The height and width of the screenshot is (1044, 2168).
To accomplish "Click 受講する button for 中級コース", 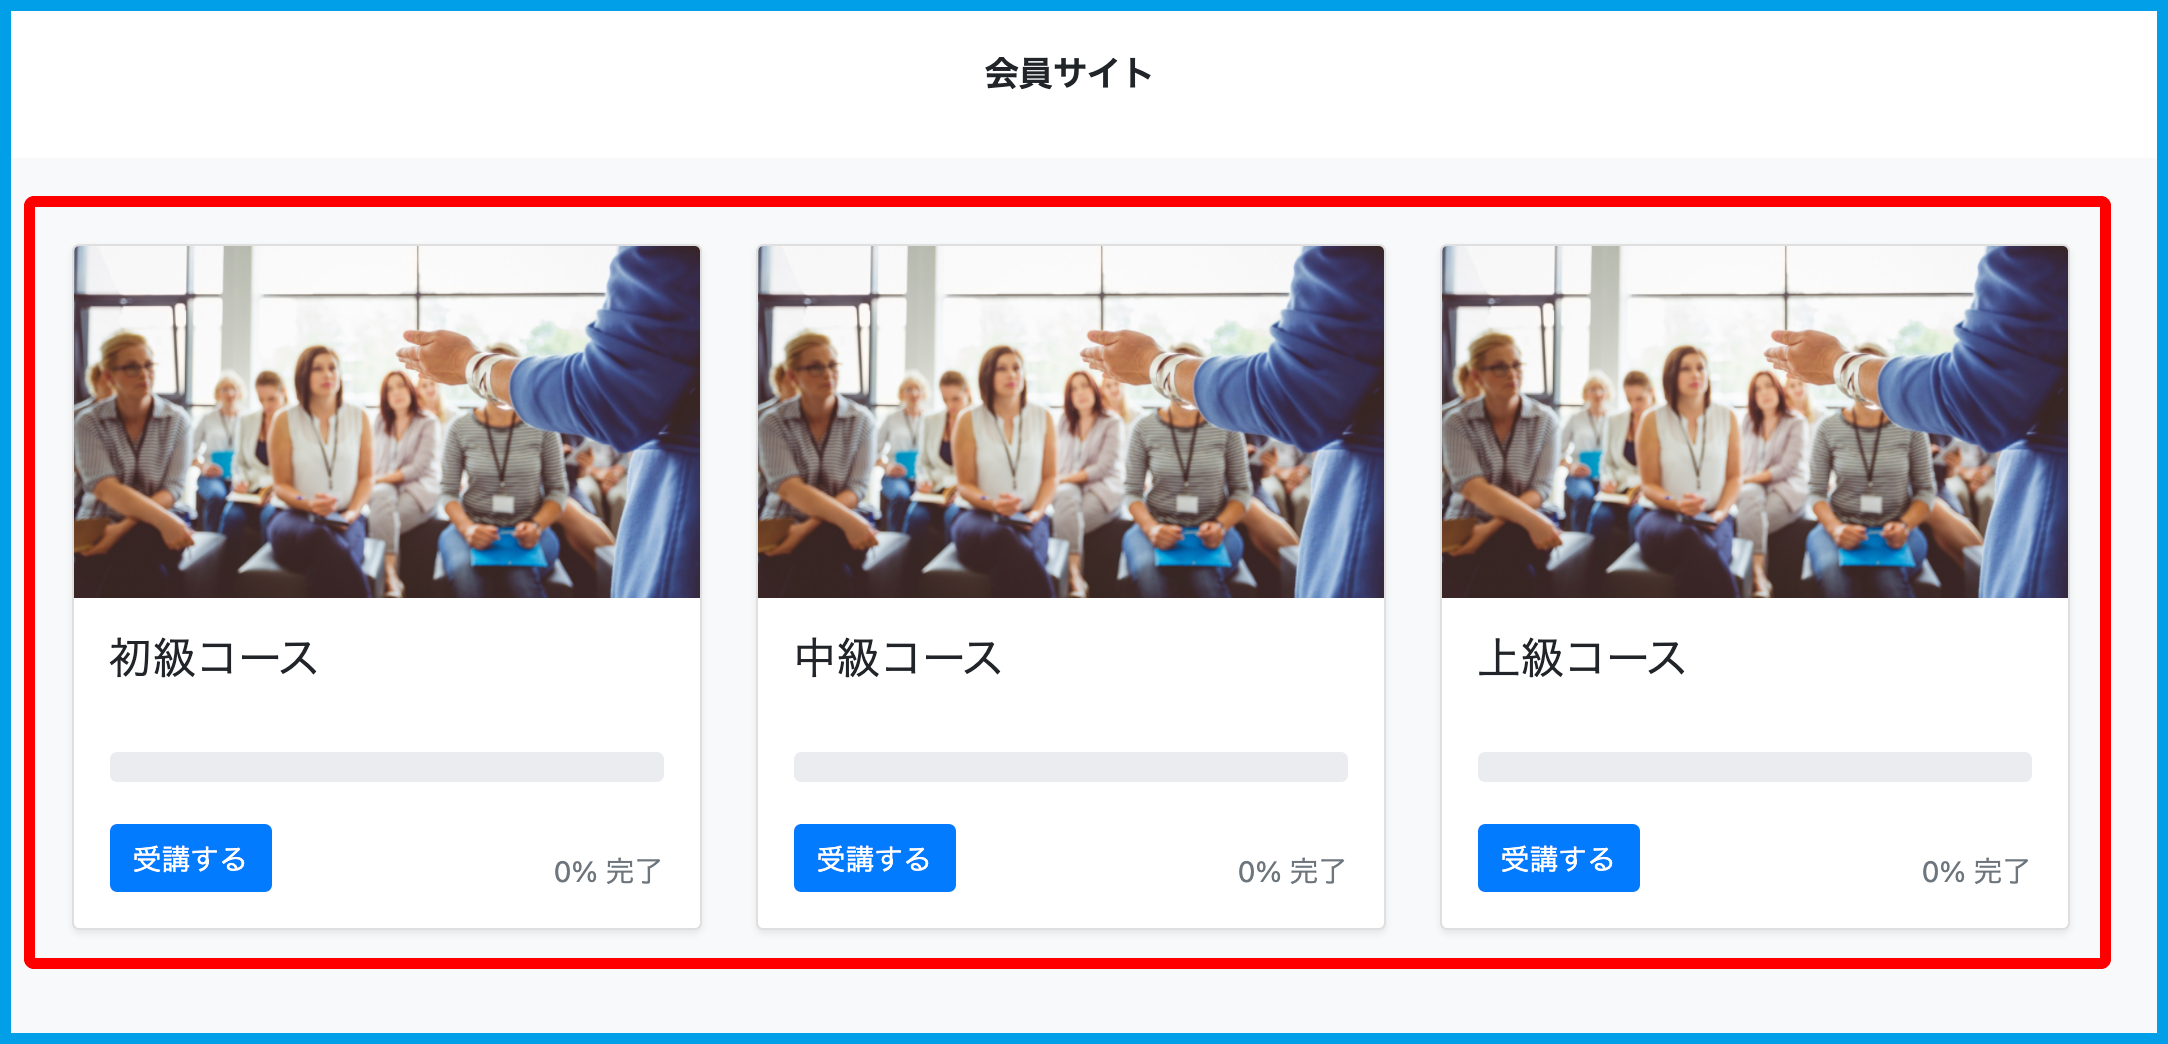I will 875,858.
